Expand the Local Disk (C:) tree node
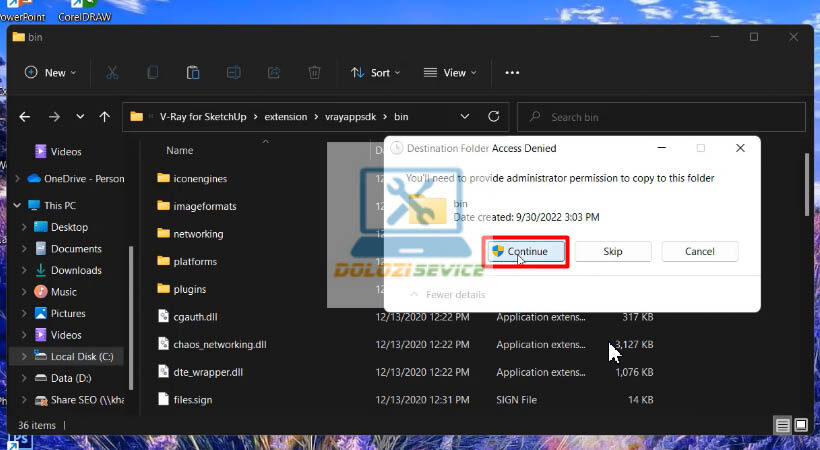The width and height of the screenshot is (820, 450). pyautogui.click(x=24, y=357)
